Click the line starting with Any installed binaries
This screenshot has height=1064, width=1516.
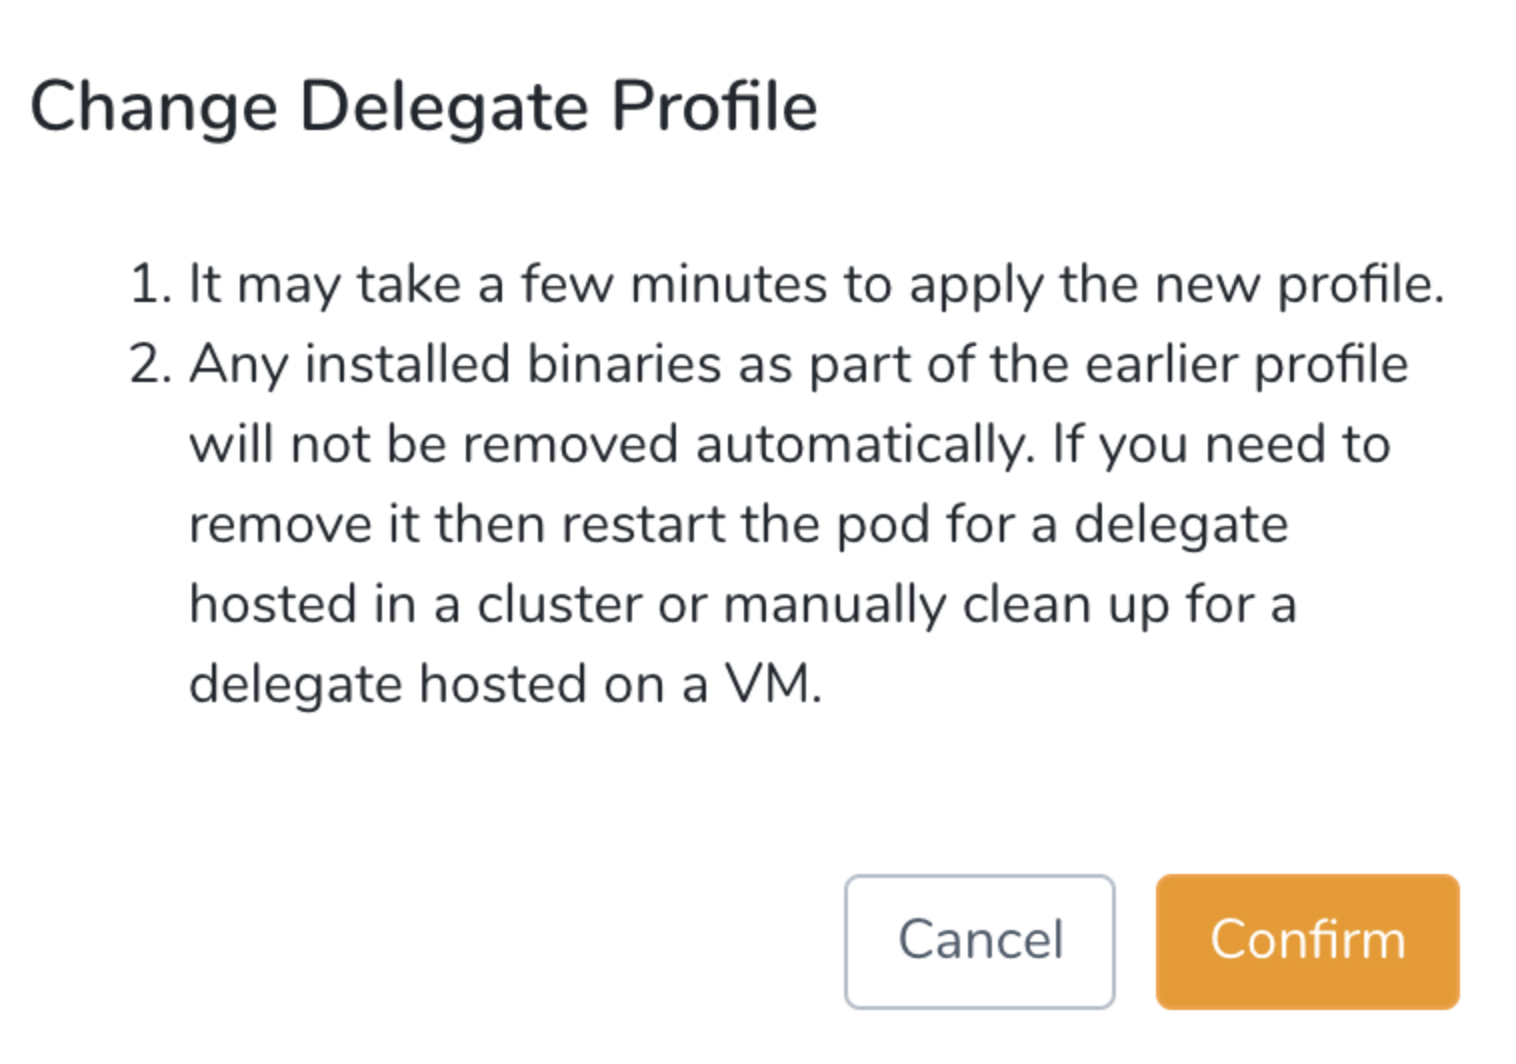[x=799, y=365]
